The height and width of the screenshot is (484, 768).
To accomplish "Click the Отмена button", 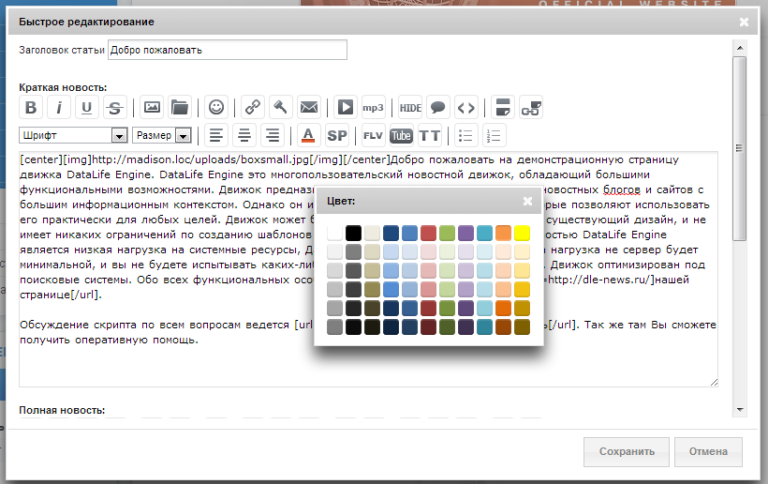I will coord(708,452).
